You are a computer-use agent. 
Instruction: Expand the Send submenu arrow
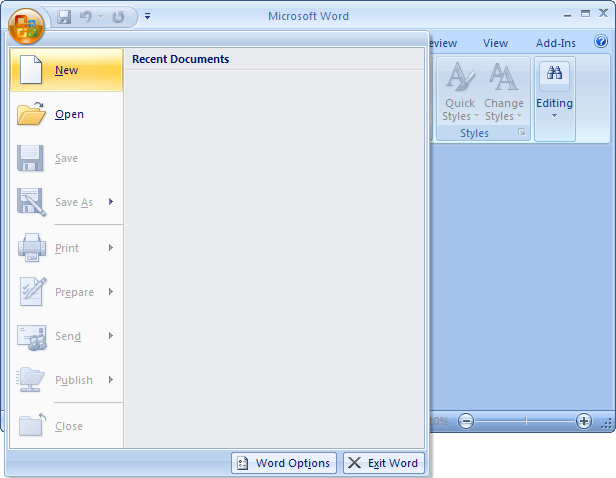pos(111,335)
